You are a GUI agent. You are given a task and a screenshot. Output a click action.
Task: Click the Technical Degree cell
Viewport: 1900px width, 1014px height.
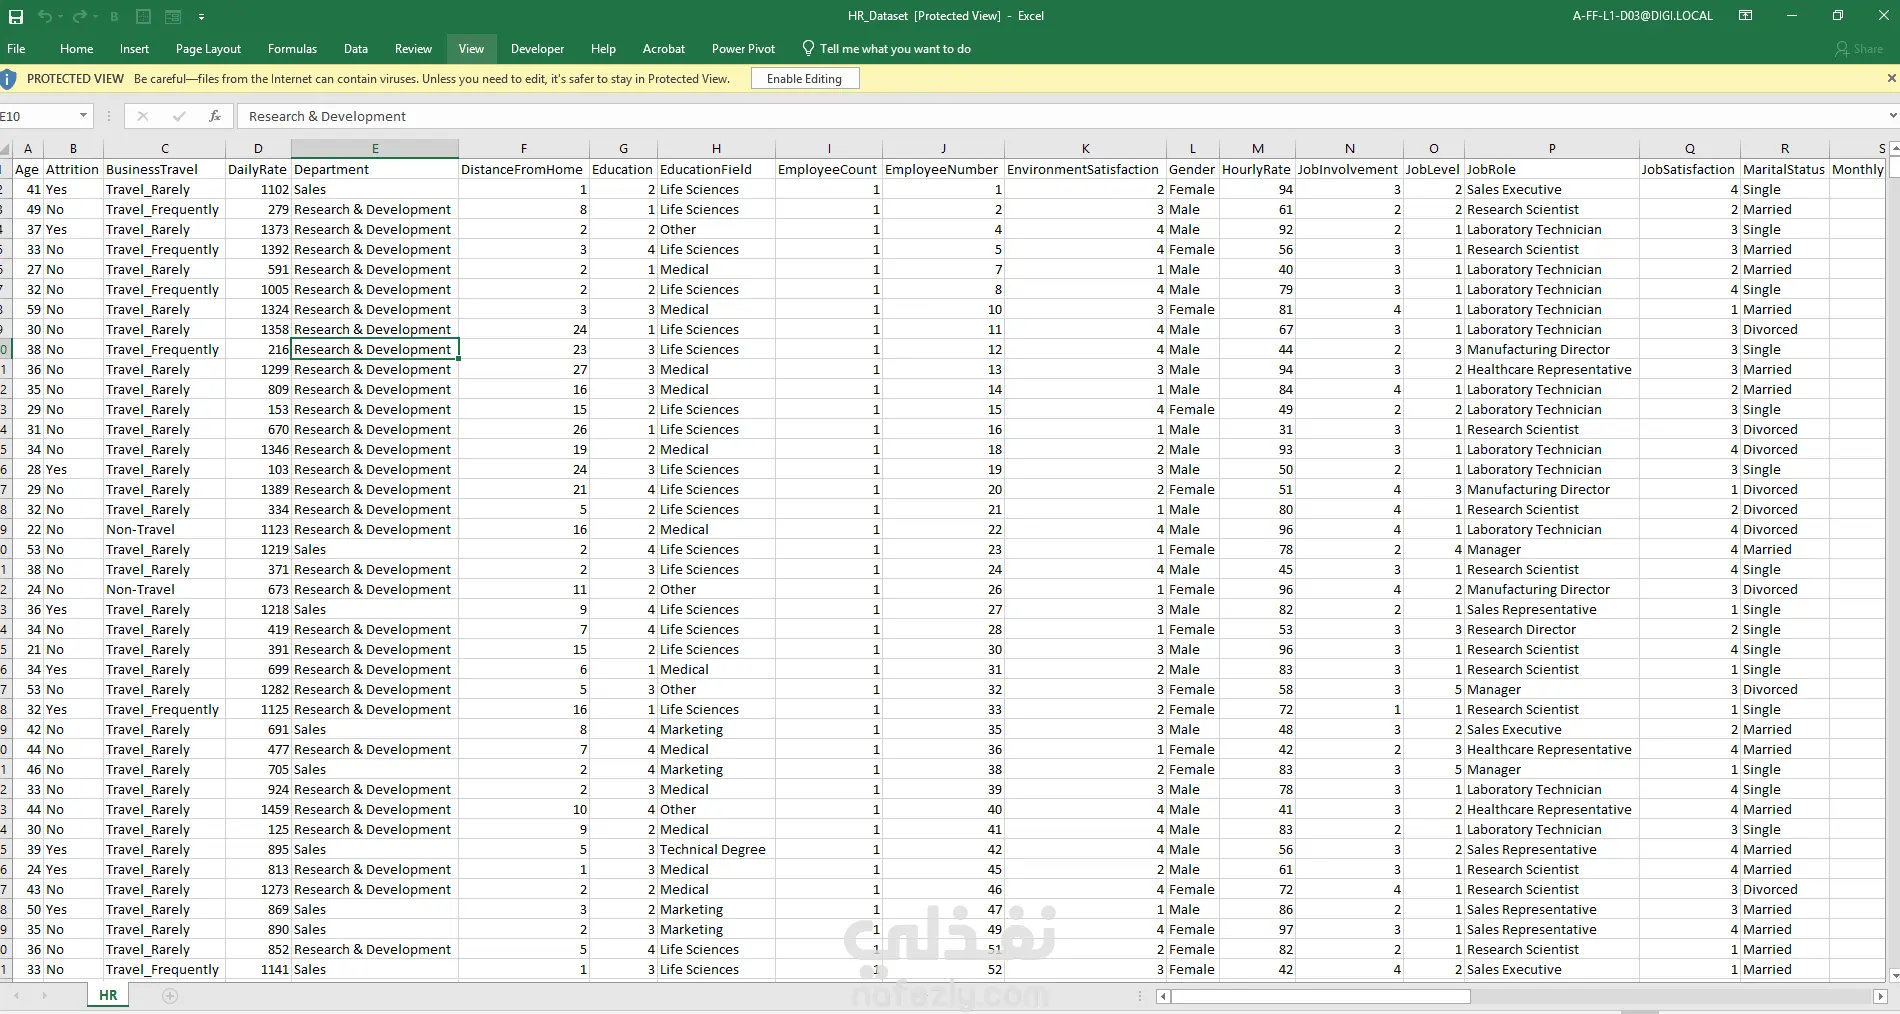716,850
